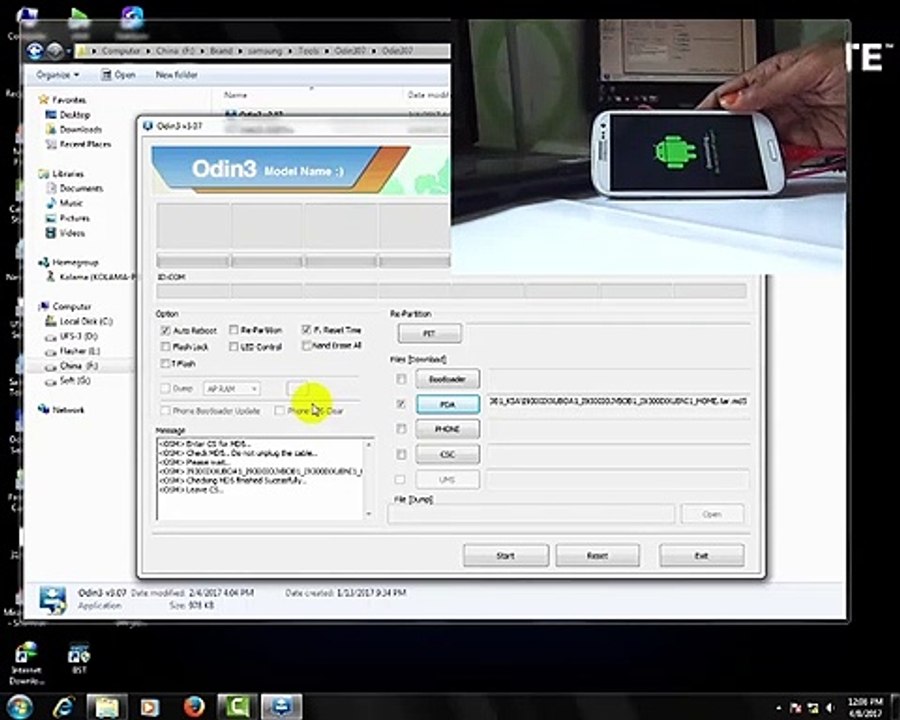Go forward in Explorer window navigation
Viewport: 900px width, 720px height.
click(x=55, y=51)
